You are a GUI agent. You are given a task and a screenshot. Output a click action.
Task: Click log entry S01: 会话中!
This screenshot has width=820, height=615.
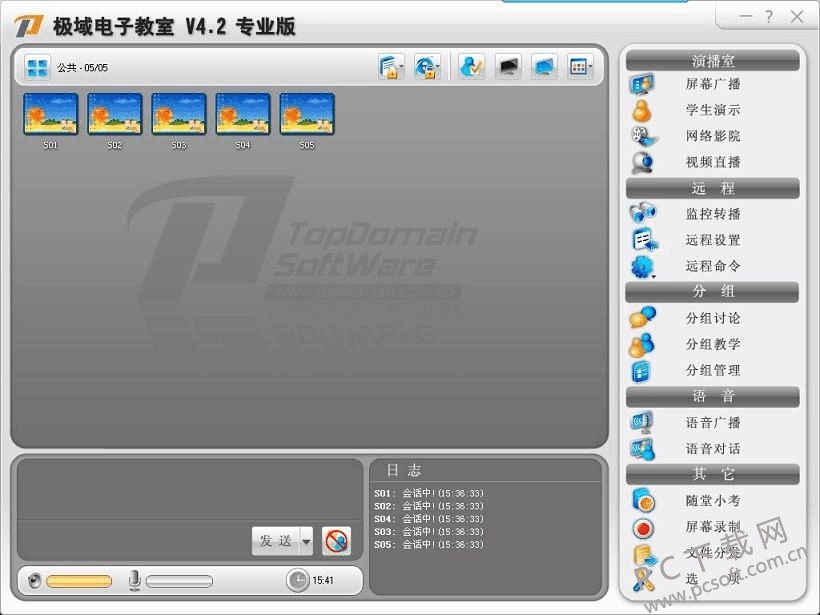coord(429,493)
